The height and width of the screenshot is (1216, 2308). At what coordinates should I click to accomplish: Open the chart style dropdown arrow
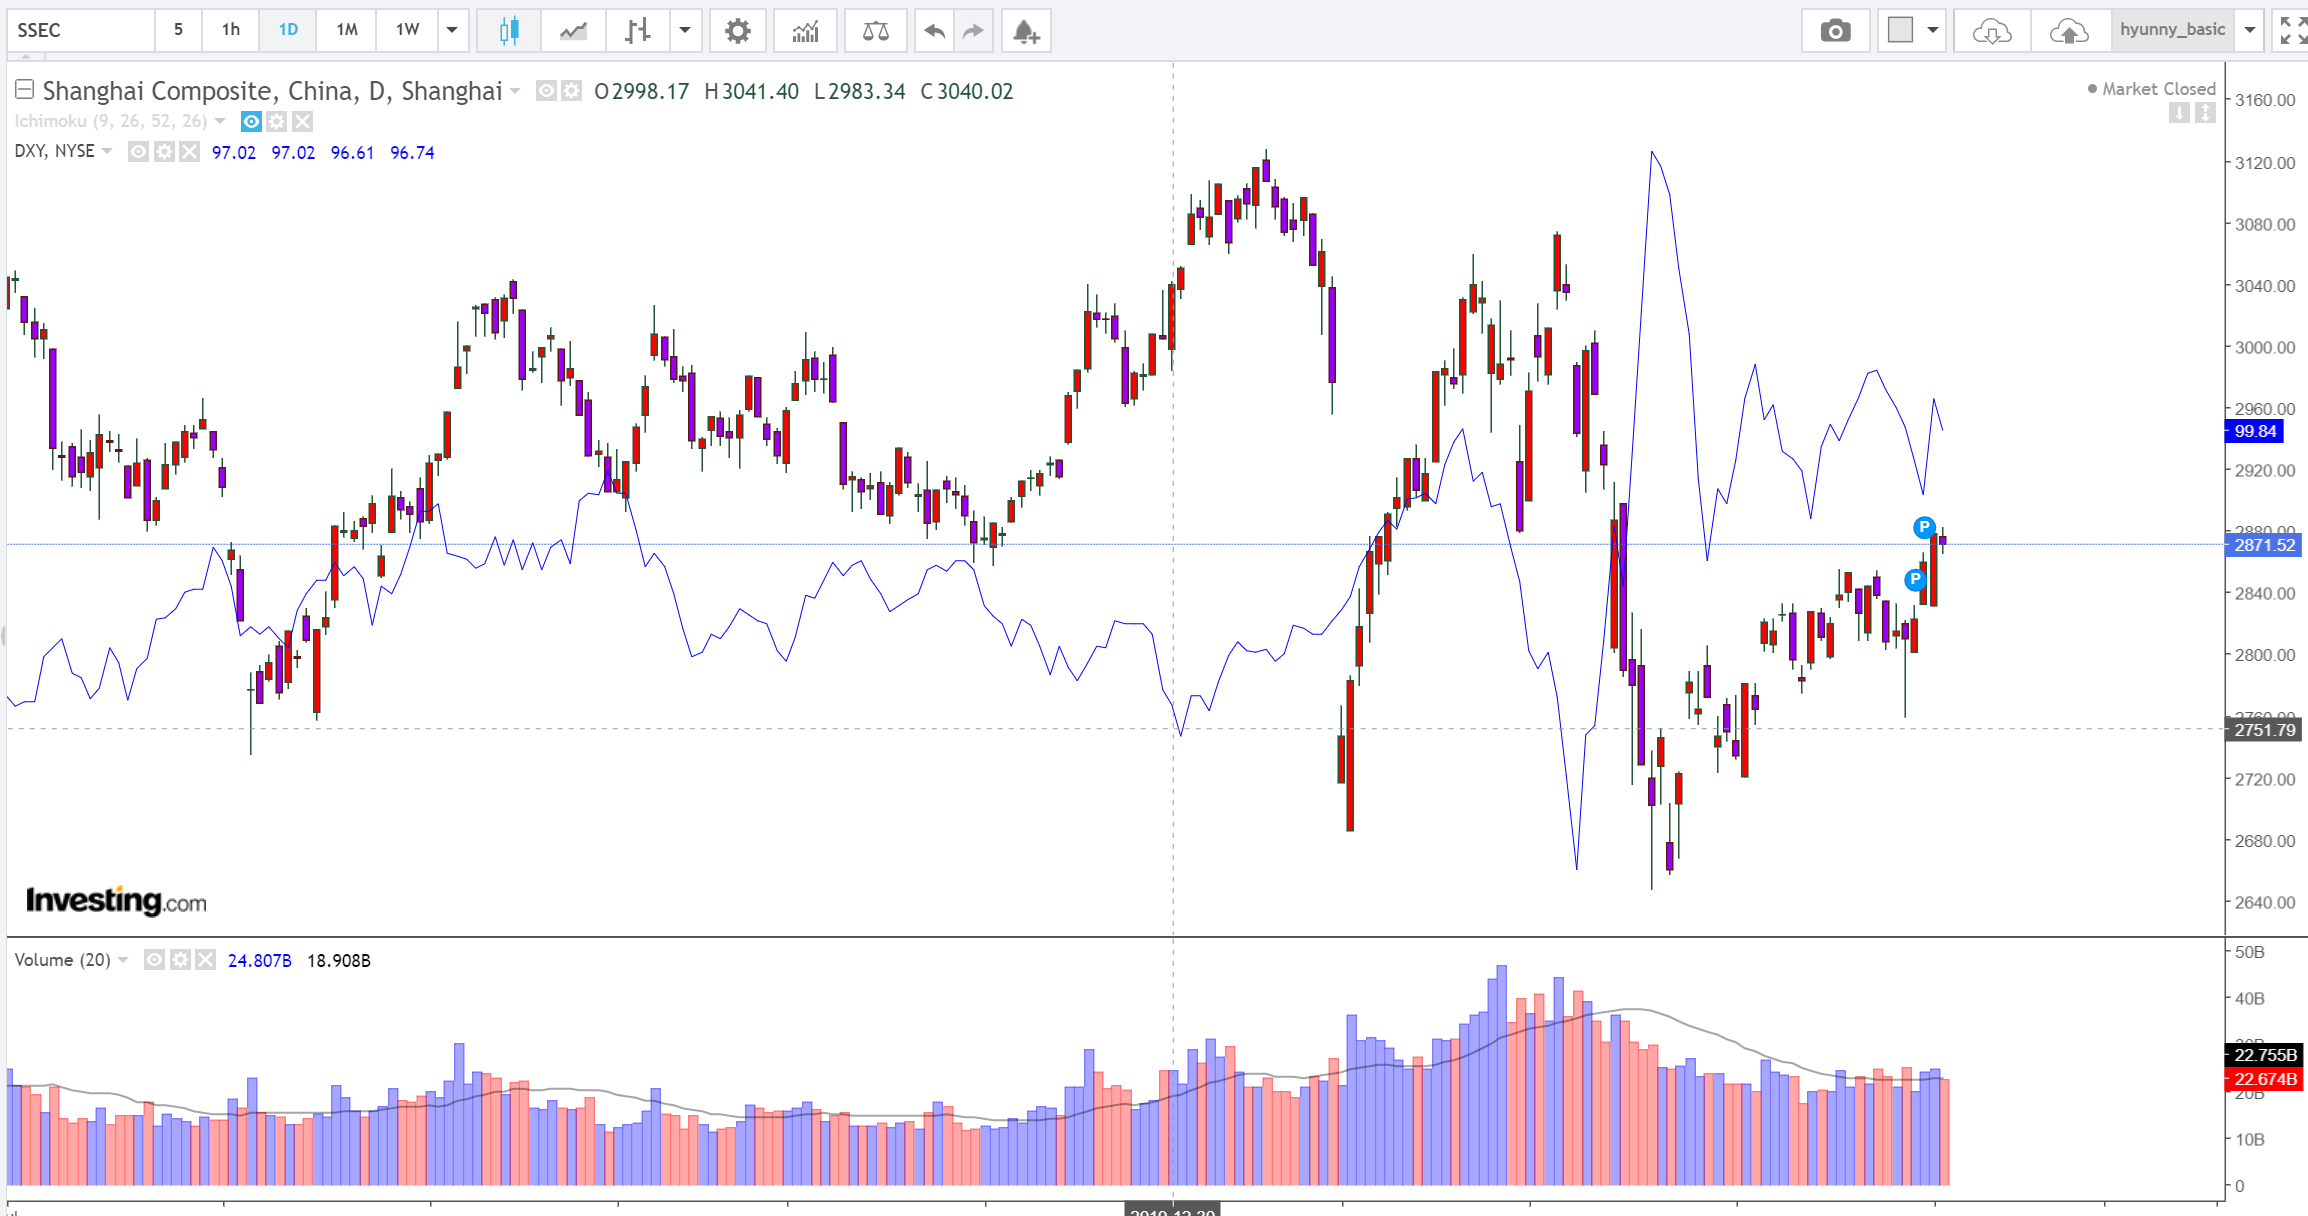click(685, 30)
